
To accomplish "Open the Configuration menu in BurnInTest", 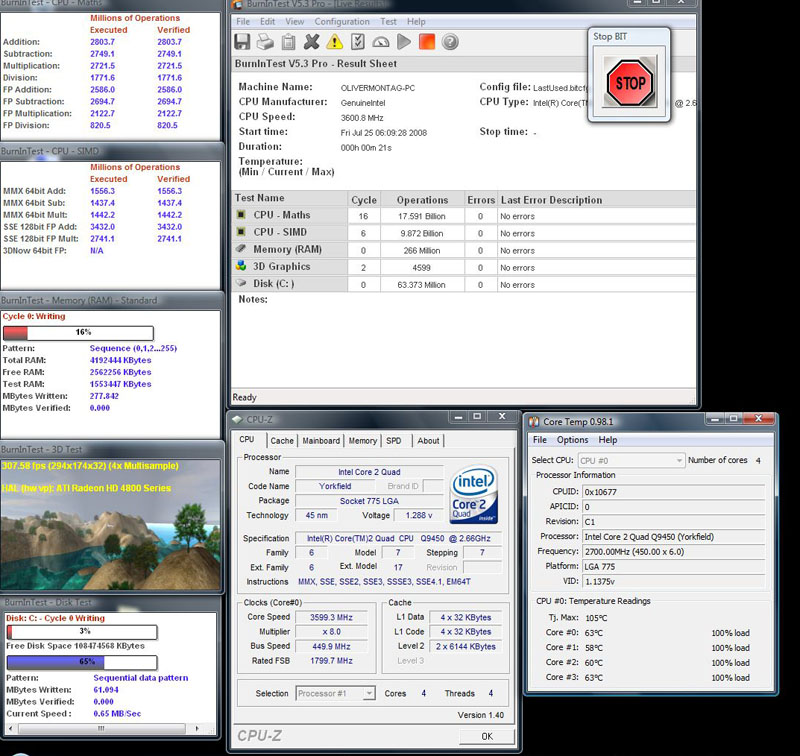I will [342, 21].
